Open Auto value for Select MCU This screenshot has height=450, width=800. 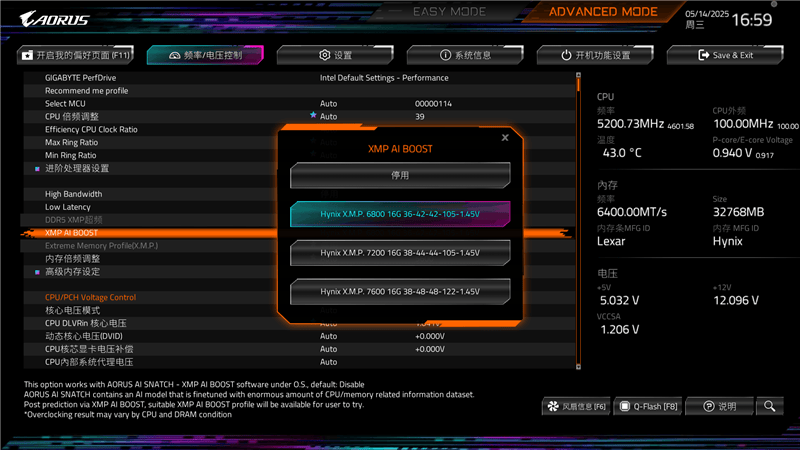(x=328, y=104)
